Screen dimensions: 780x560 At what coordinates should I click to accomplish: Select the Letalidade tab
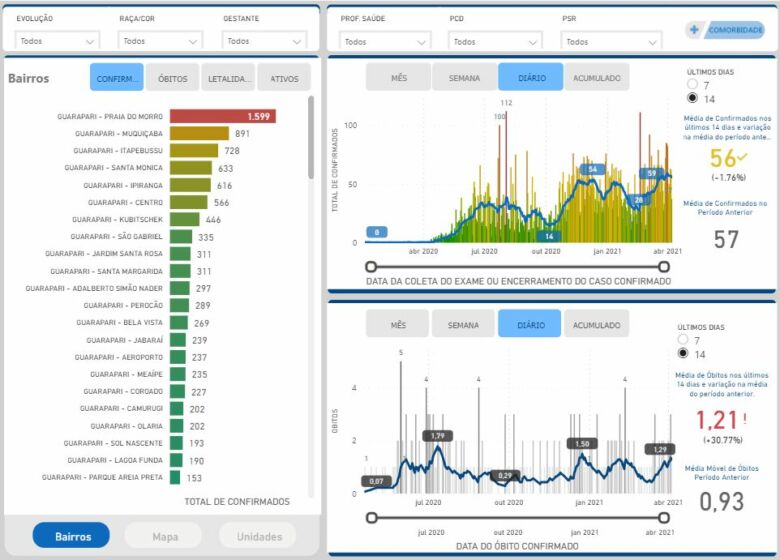[229, 78]
